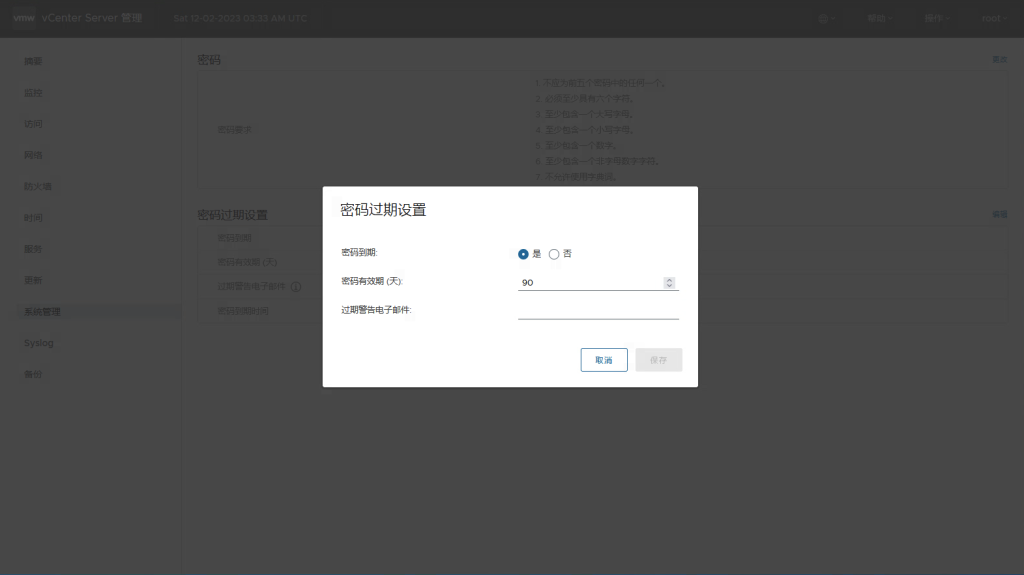Click the 编辑 link for 密码过期设置
The image size is (1024, 575).
pyautogui.click(x=1000, y=214)
